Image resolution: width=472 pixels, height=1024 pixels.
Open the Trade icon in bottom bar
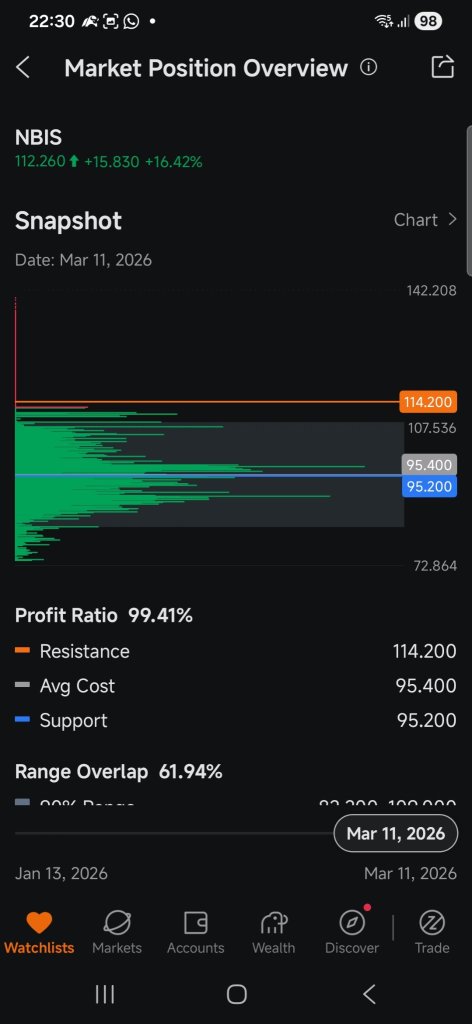coord(432,923)
